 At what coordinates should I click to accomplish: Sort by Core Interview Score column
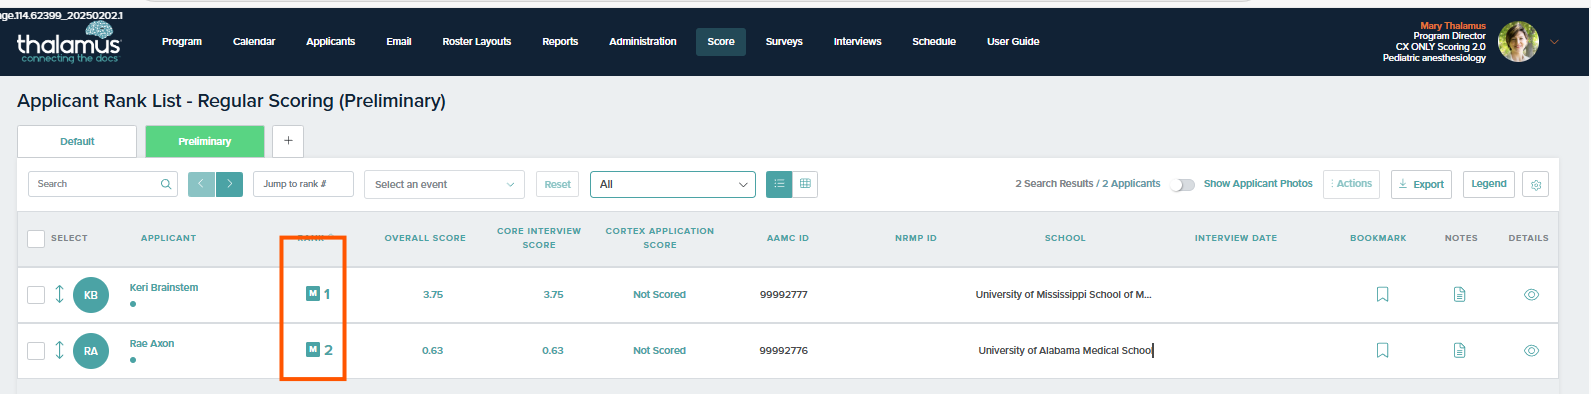[x=539, y=238]
